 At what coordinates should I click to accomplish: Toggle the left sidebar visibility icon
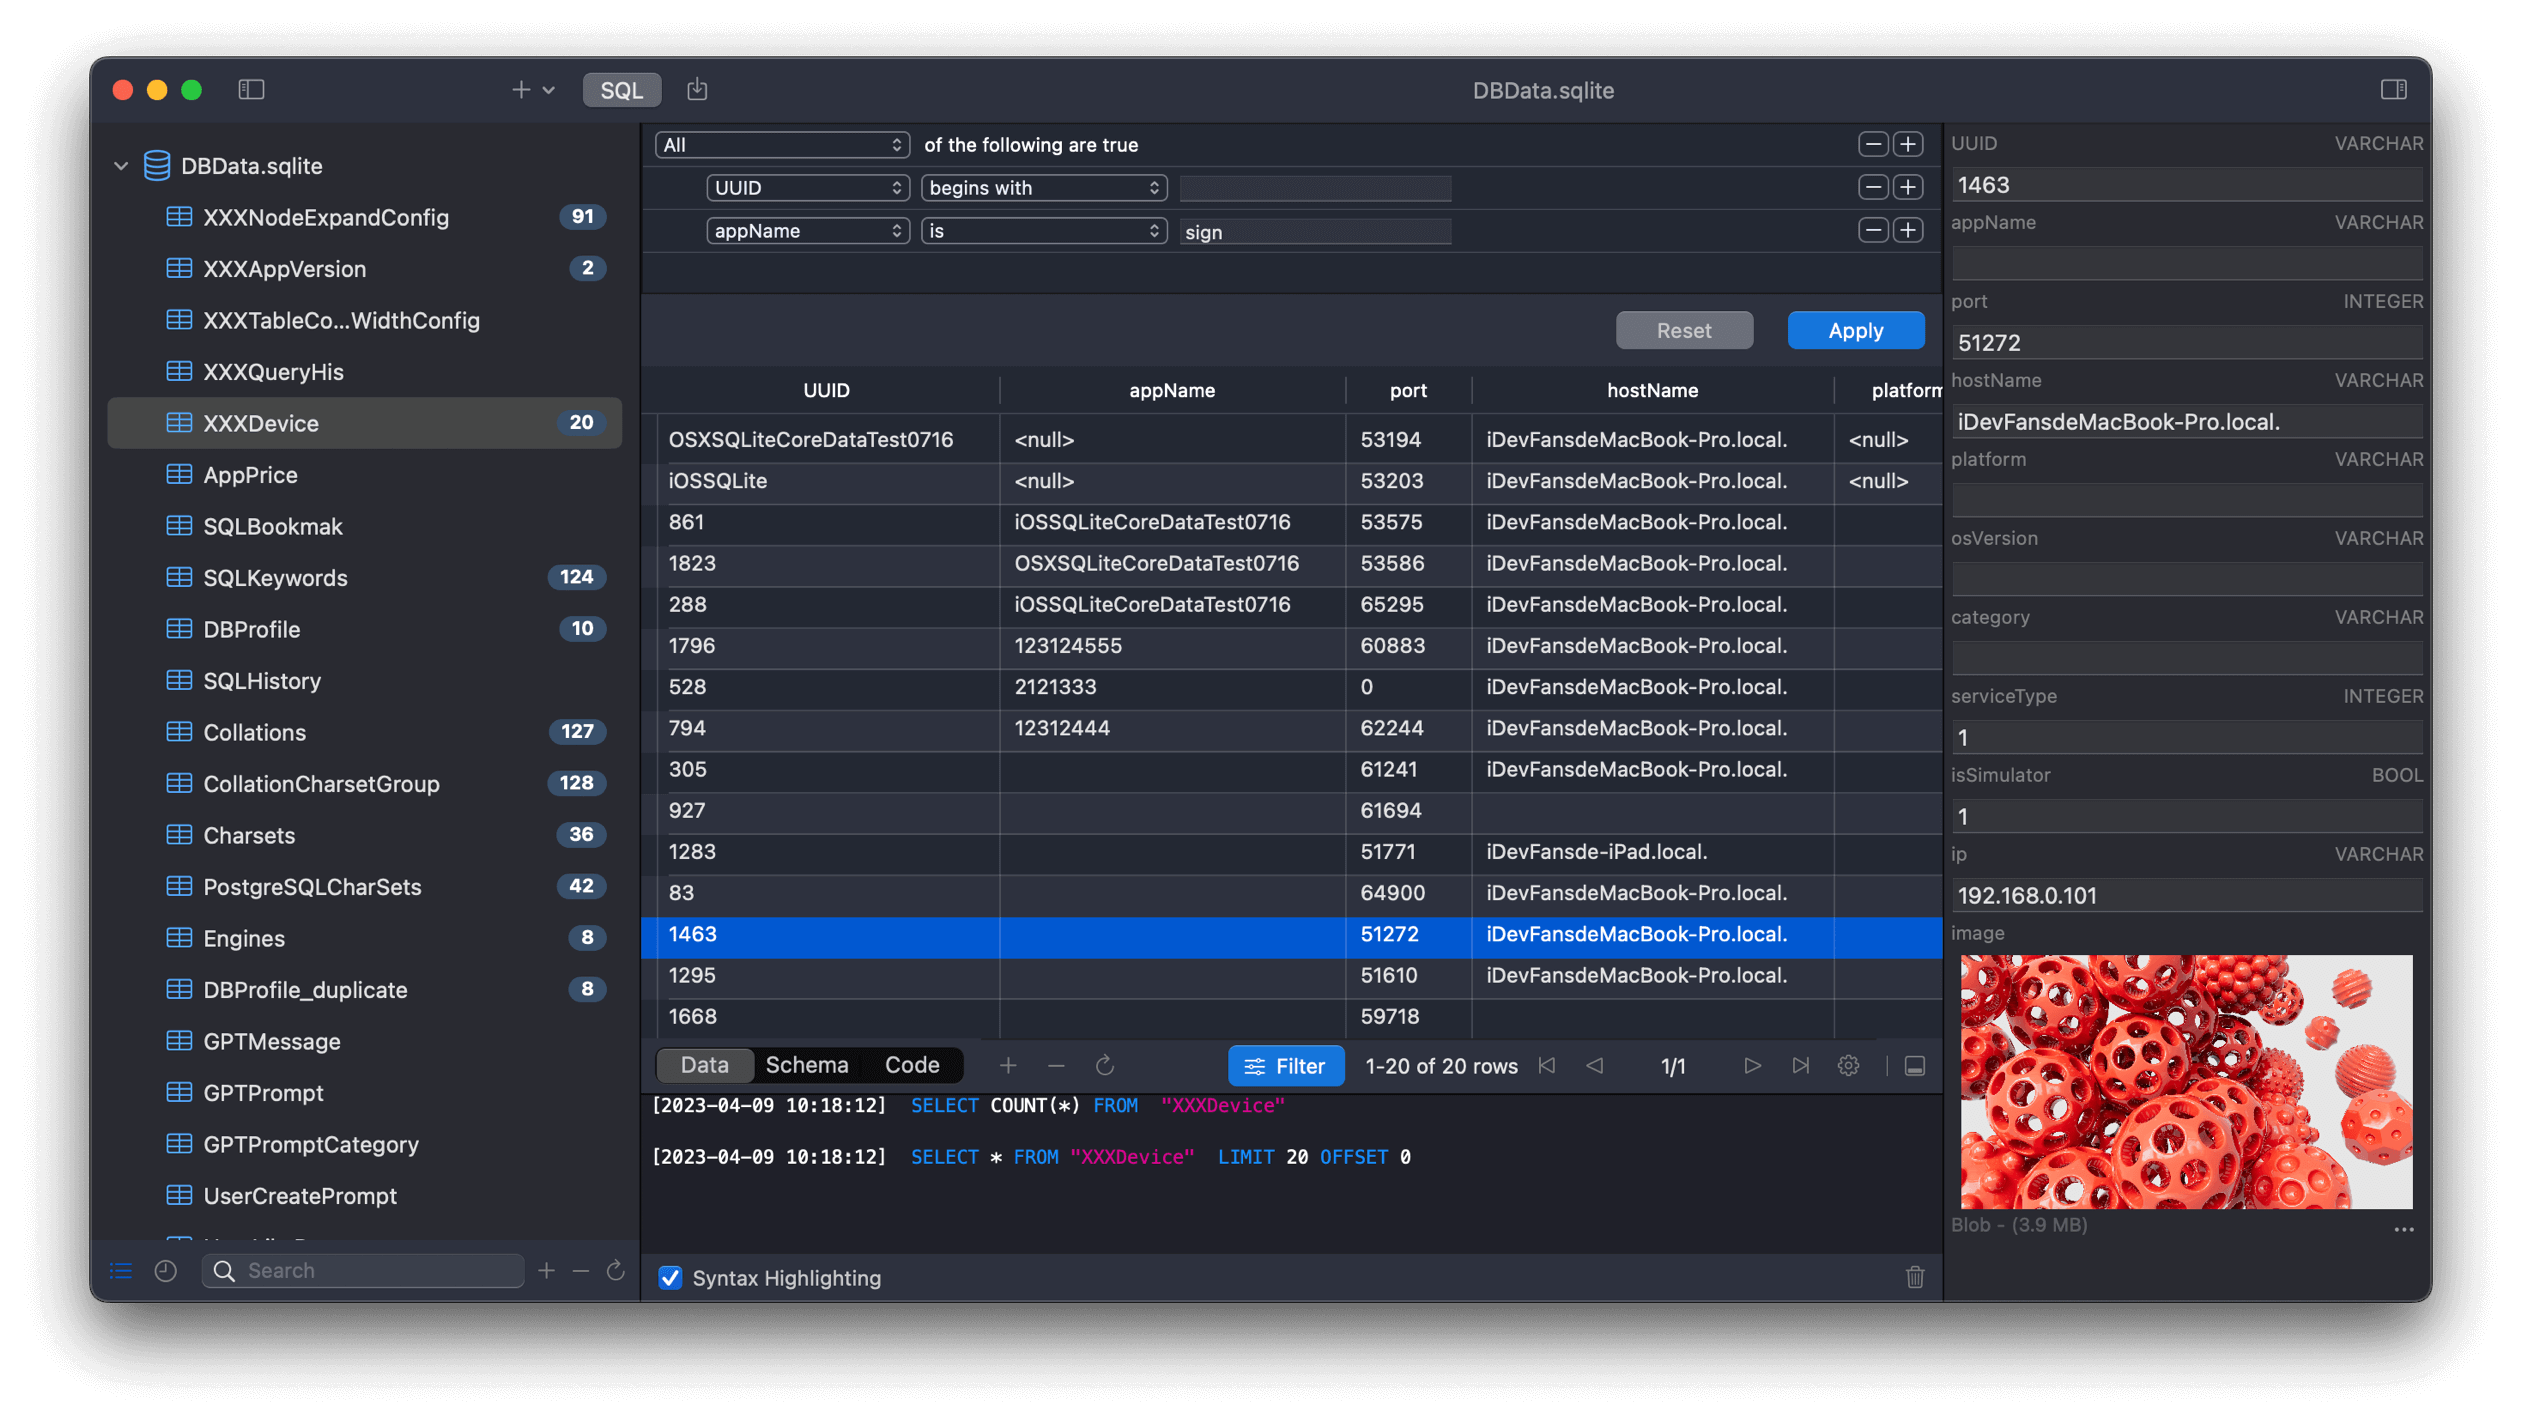tap(251, 89)
